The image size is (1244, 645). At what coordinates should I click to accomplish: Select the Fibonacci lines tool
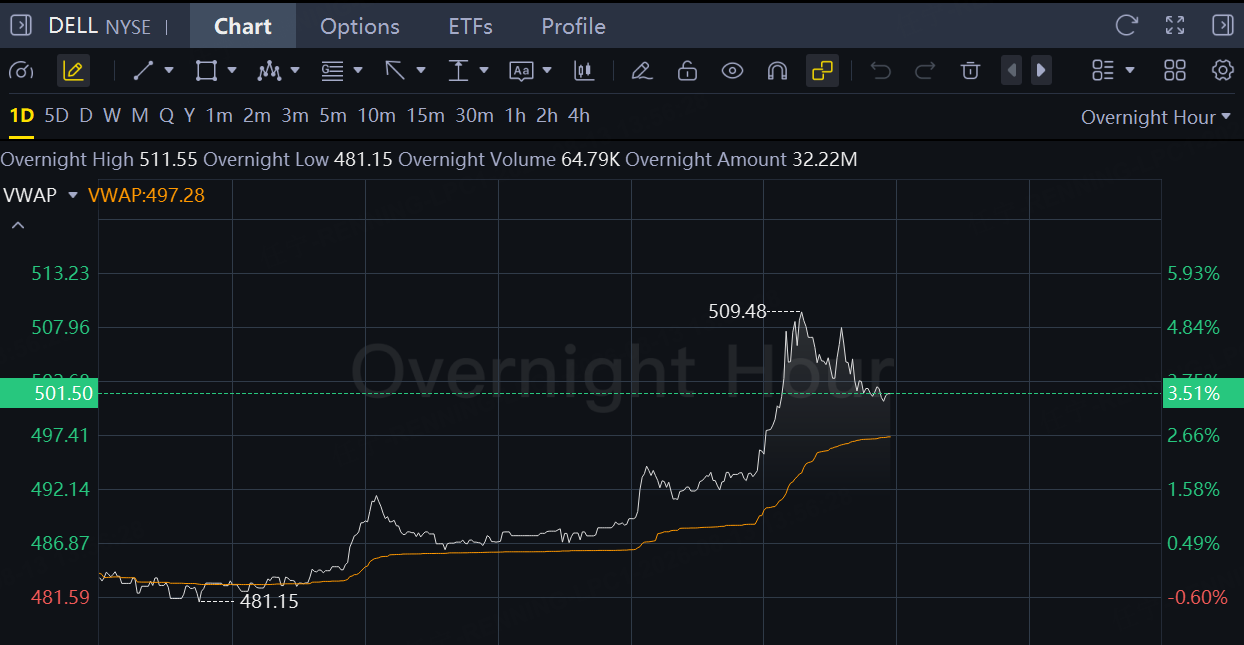(332, 71)
